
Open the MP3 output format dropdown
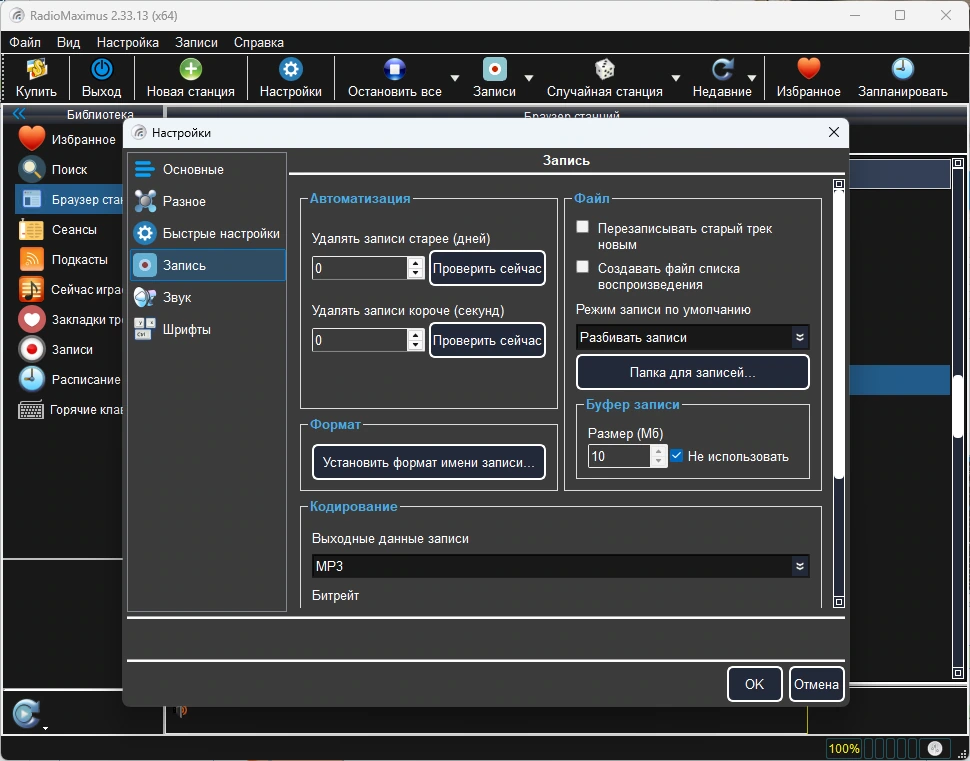560,566
